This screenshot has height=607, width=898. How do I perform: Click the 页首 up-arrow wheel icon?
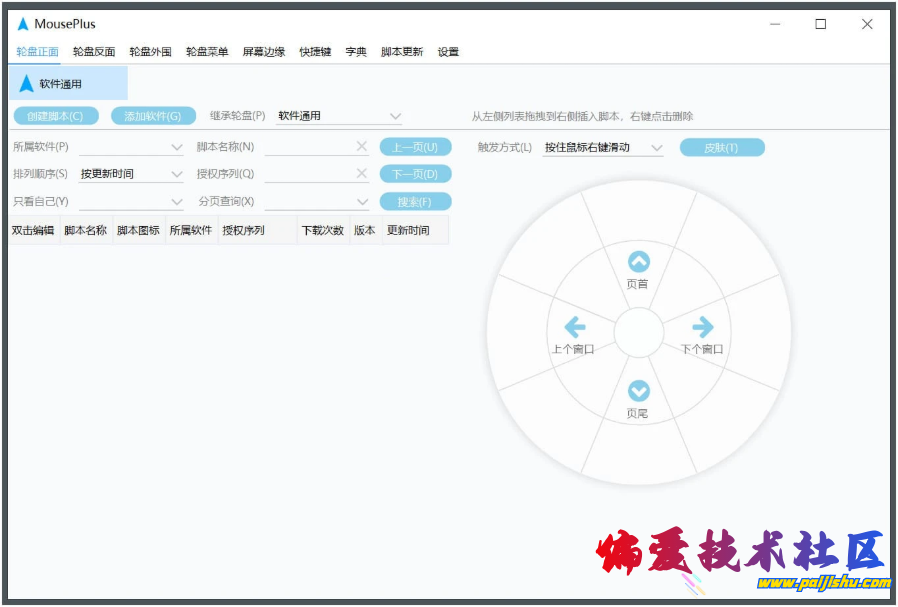pos(638,262)
